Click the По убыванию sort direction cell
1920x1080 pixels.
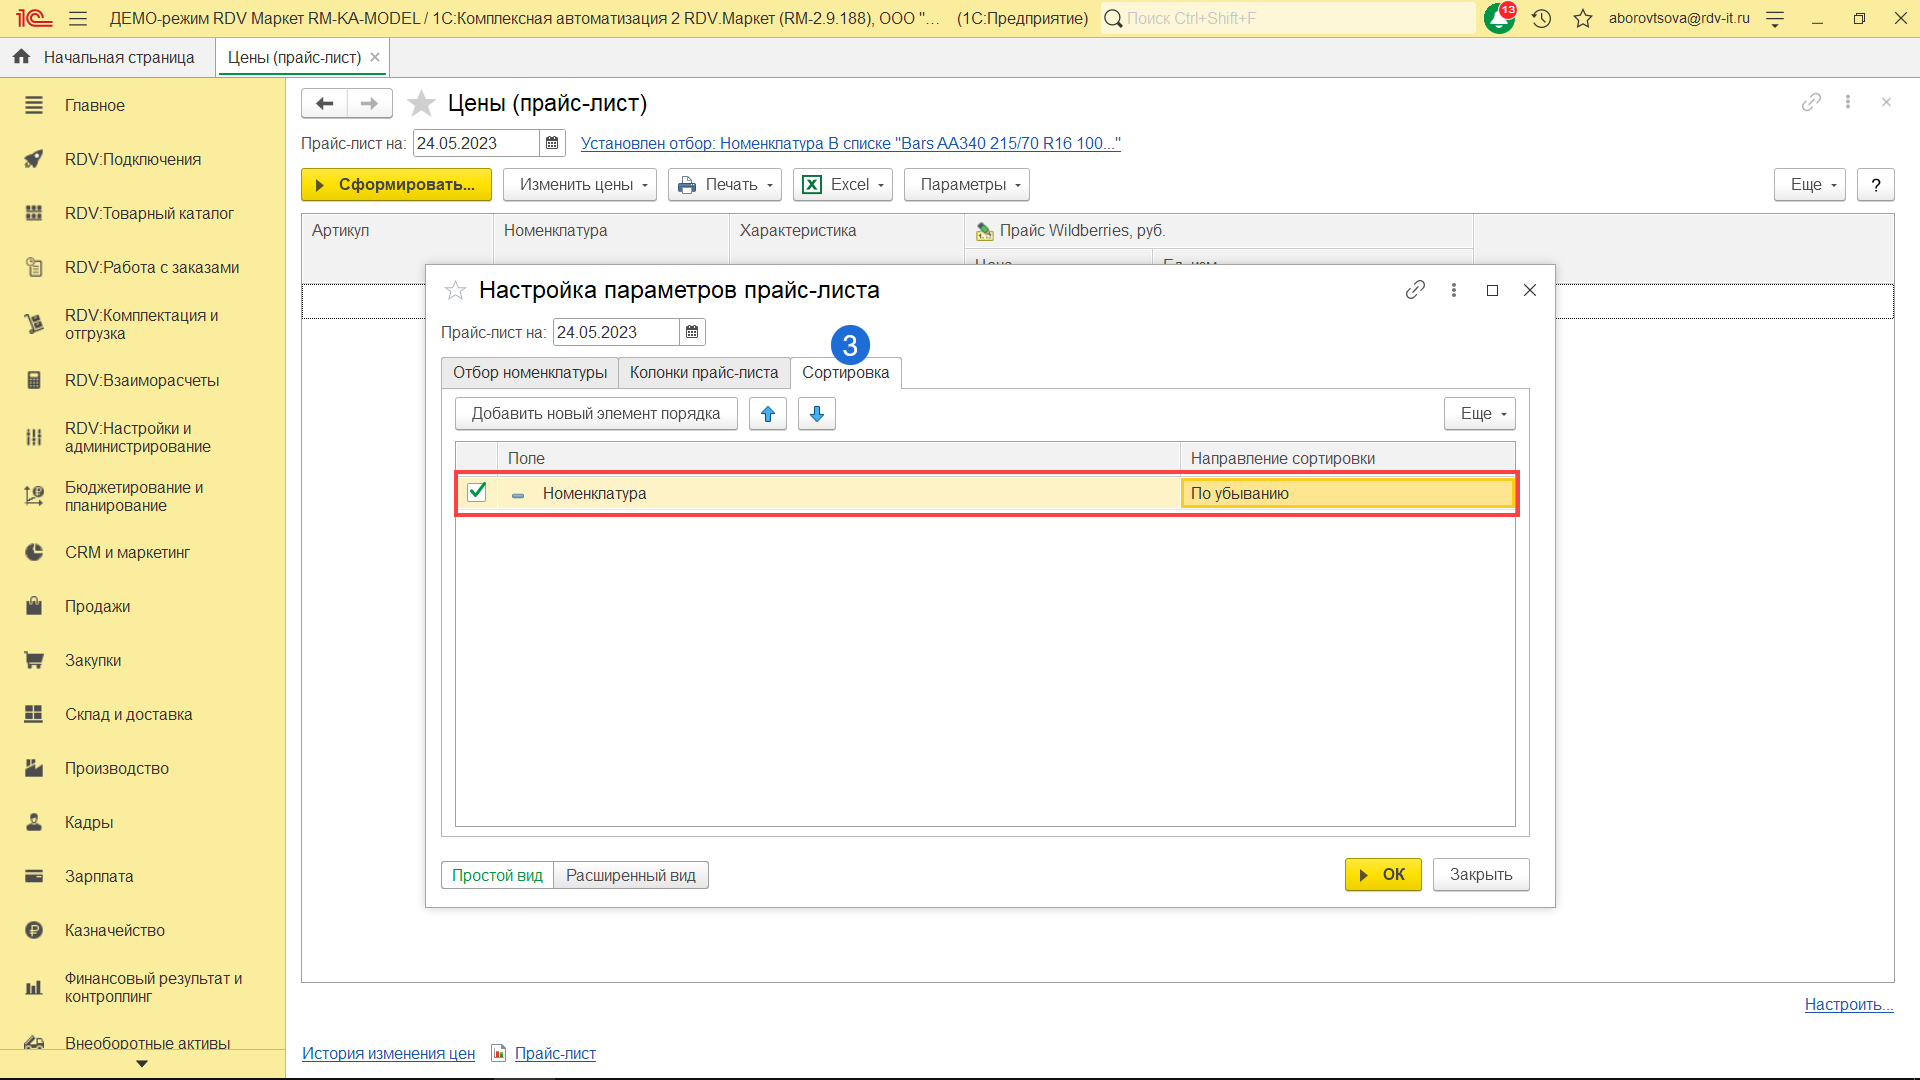click(1346, 493)
